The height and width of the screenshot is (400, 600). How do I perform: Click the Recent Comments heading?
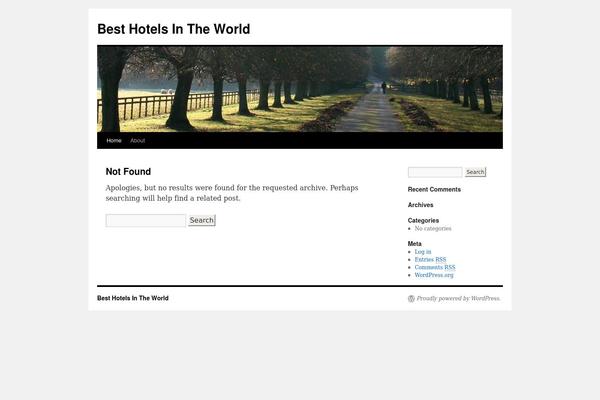(434, 189)
